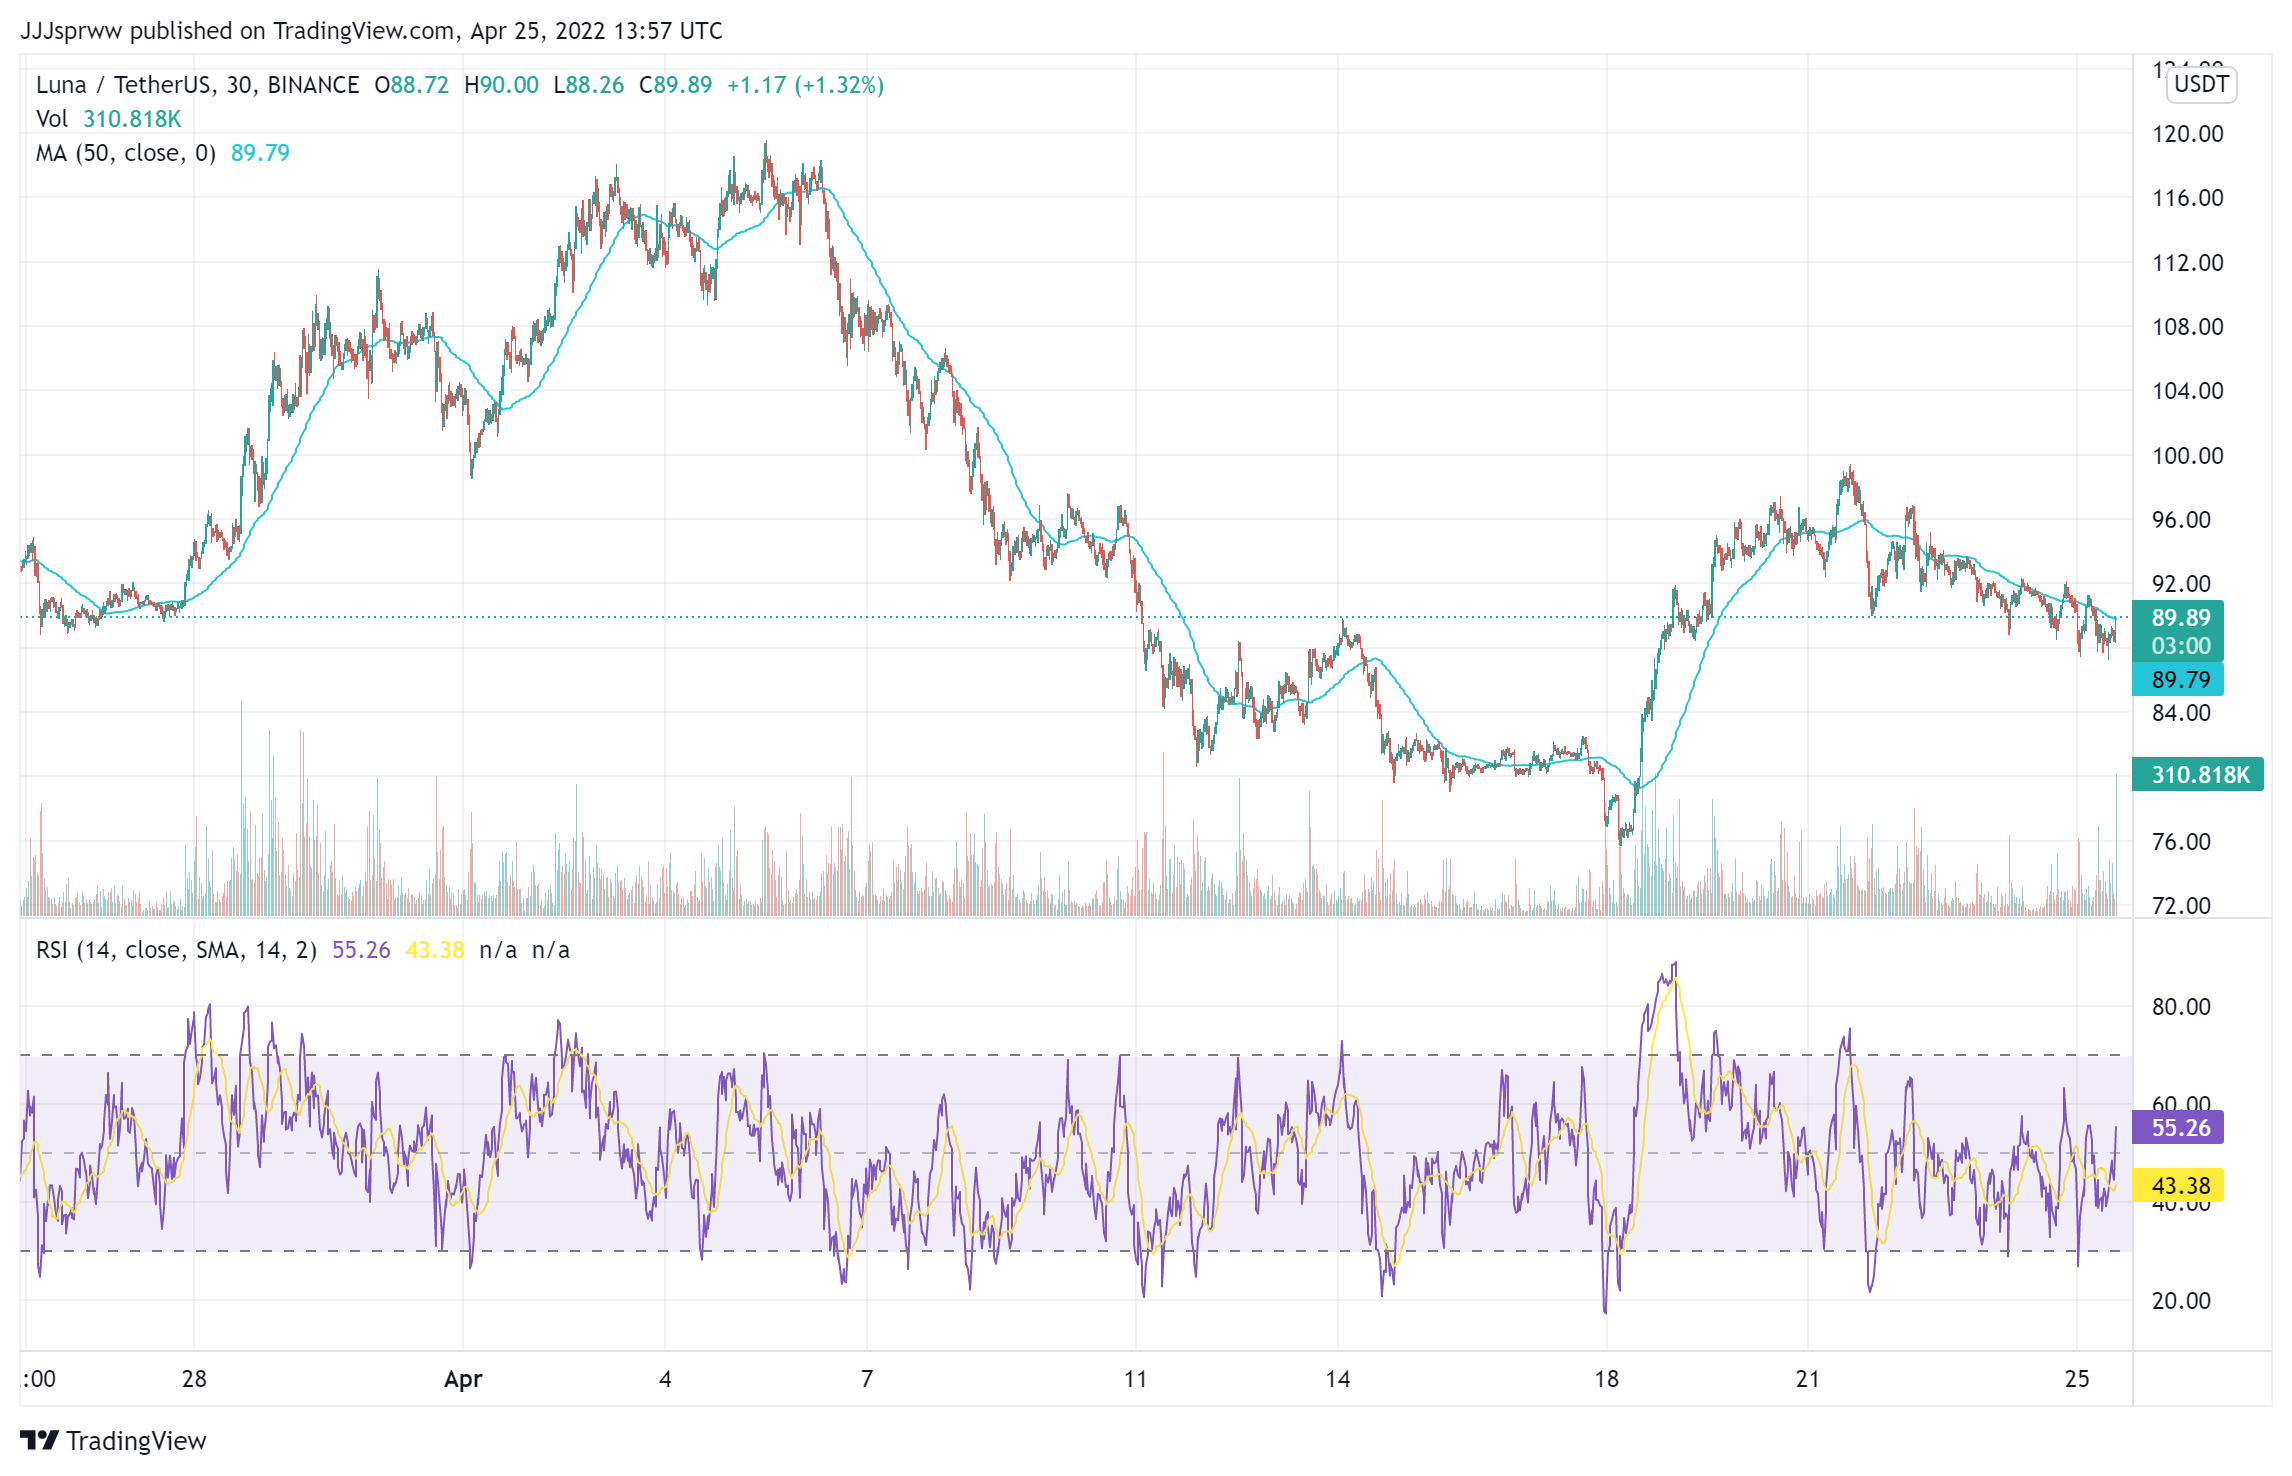Click the Apr date label on time axis

click(x=463, y=1379)
